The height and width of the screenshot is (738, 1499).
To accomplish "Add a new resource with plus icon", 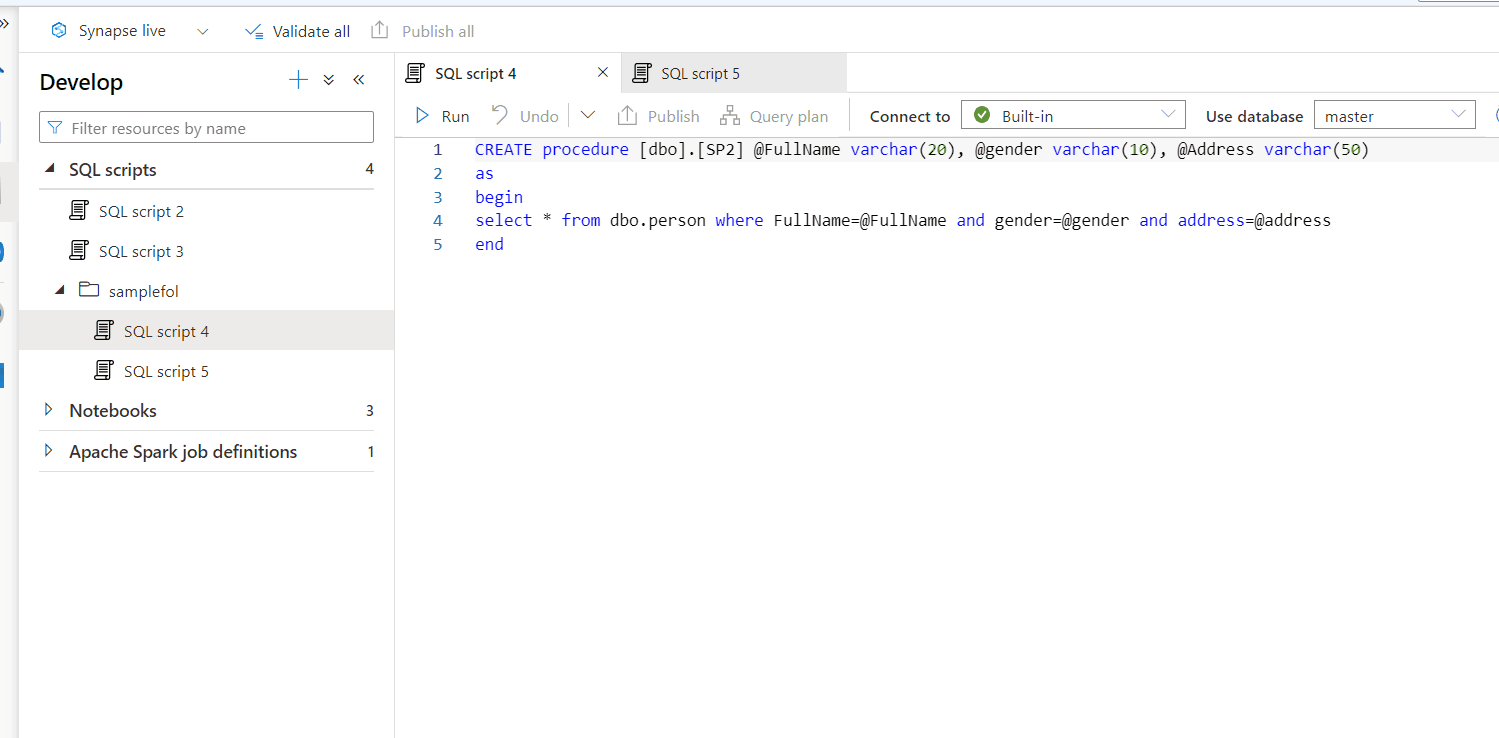I will 298,81.
